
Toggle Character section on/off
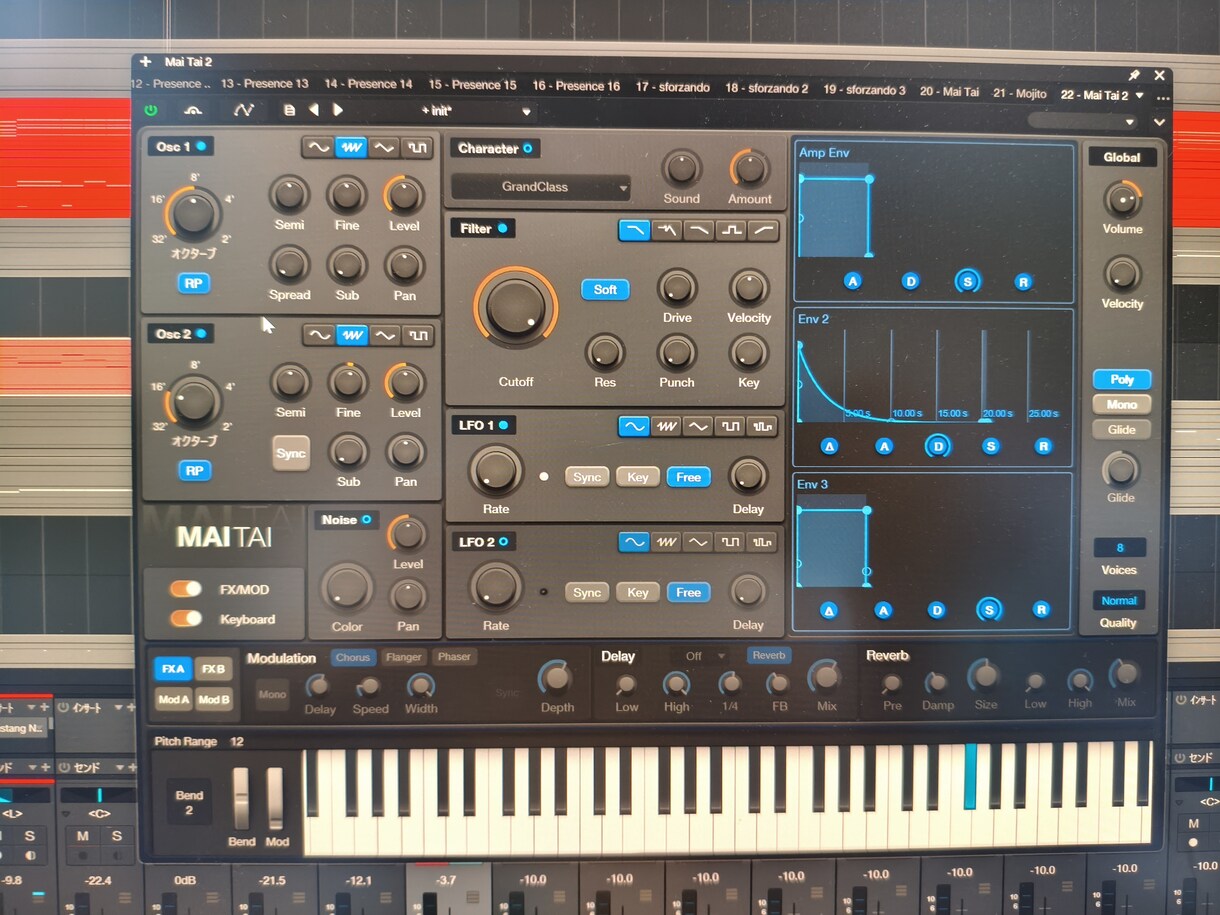click(x=528, y=148)
